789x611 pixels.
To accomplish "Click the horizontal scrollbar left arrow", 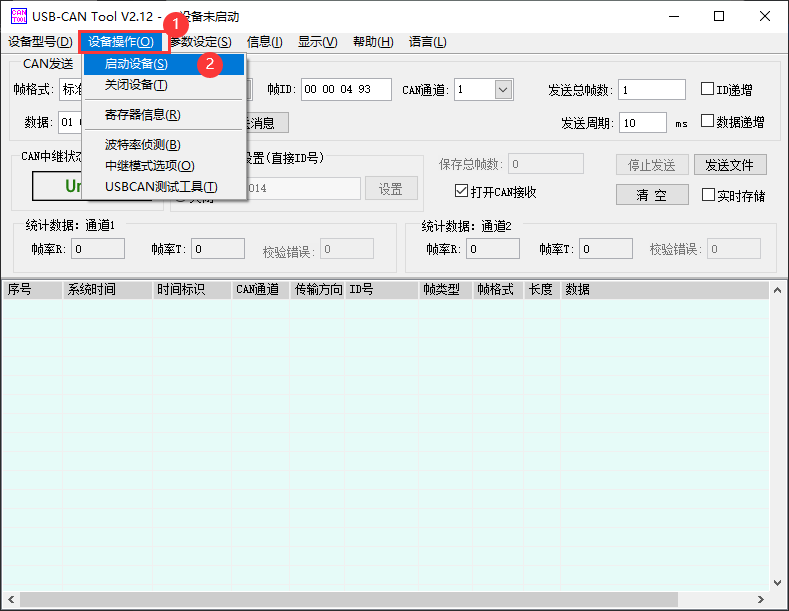I will pos(11,599).
